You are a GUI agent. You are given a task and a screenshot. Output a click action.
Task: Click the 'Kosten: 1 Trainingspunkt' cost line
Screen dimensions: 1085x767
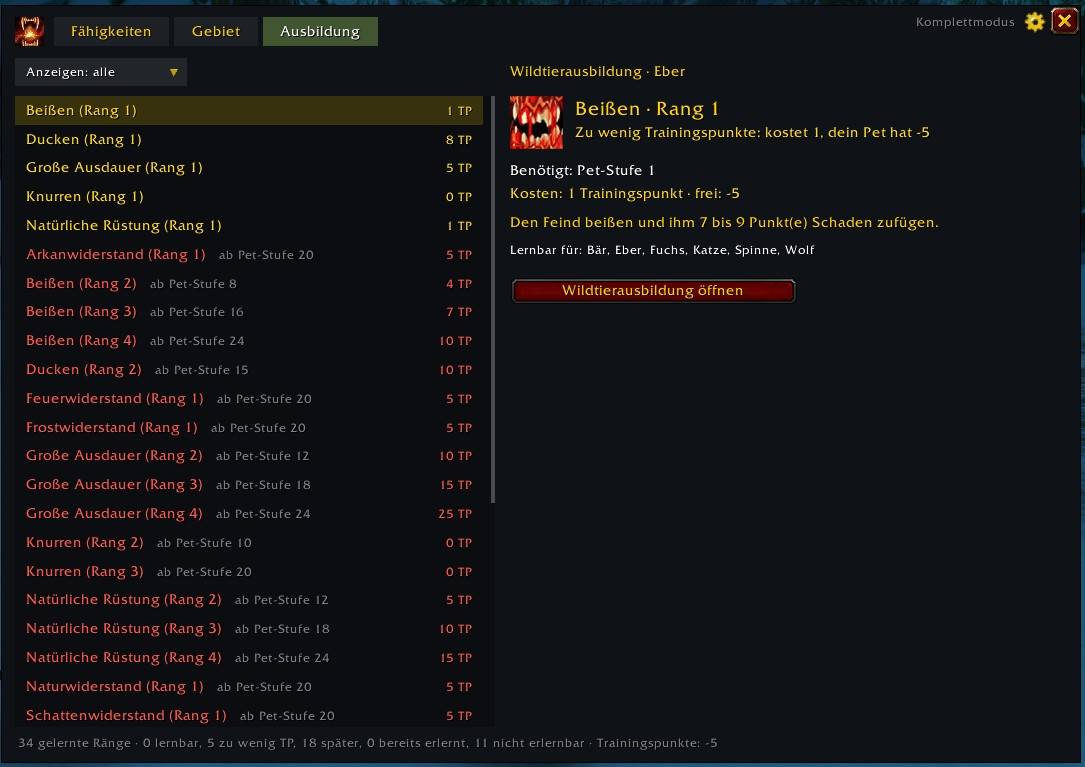[625, 194]
